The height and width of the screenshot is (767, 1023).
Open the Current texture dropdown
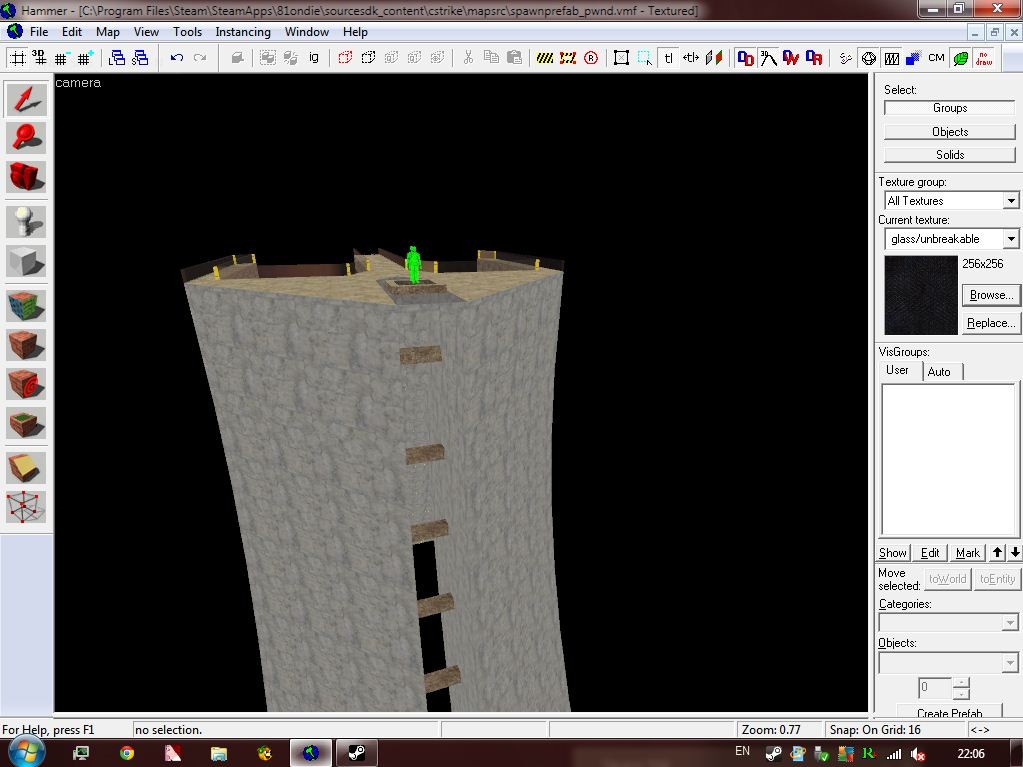(1011, 239)
